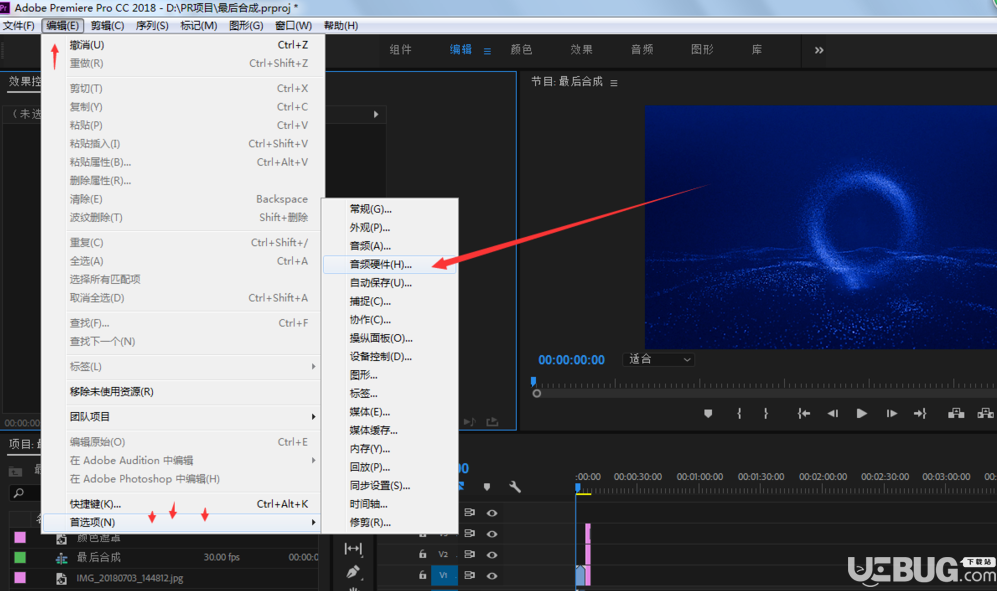Expand workspace overflow chevron >>
Viewport: 997px width, 591px height.
click(819, 50)
